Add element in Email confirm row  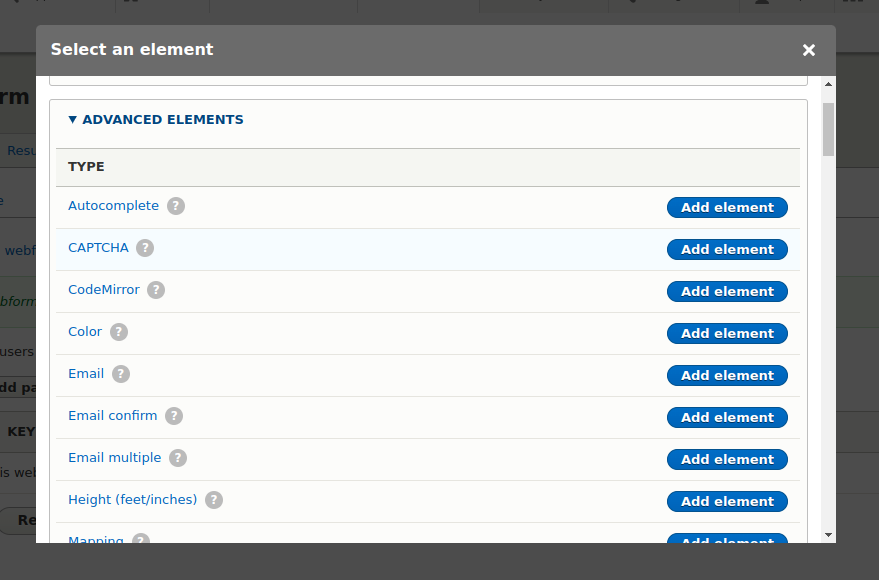click(727, 417)
